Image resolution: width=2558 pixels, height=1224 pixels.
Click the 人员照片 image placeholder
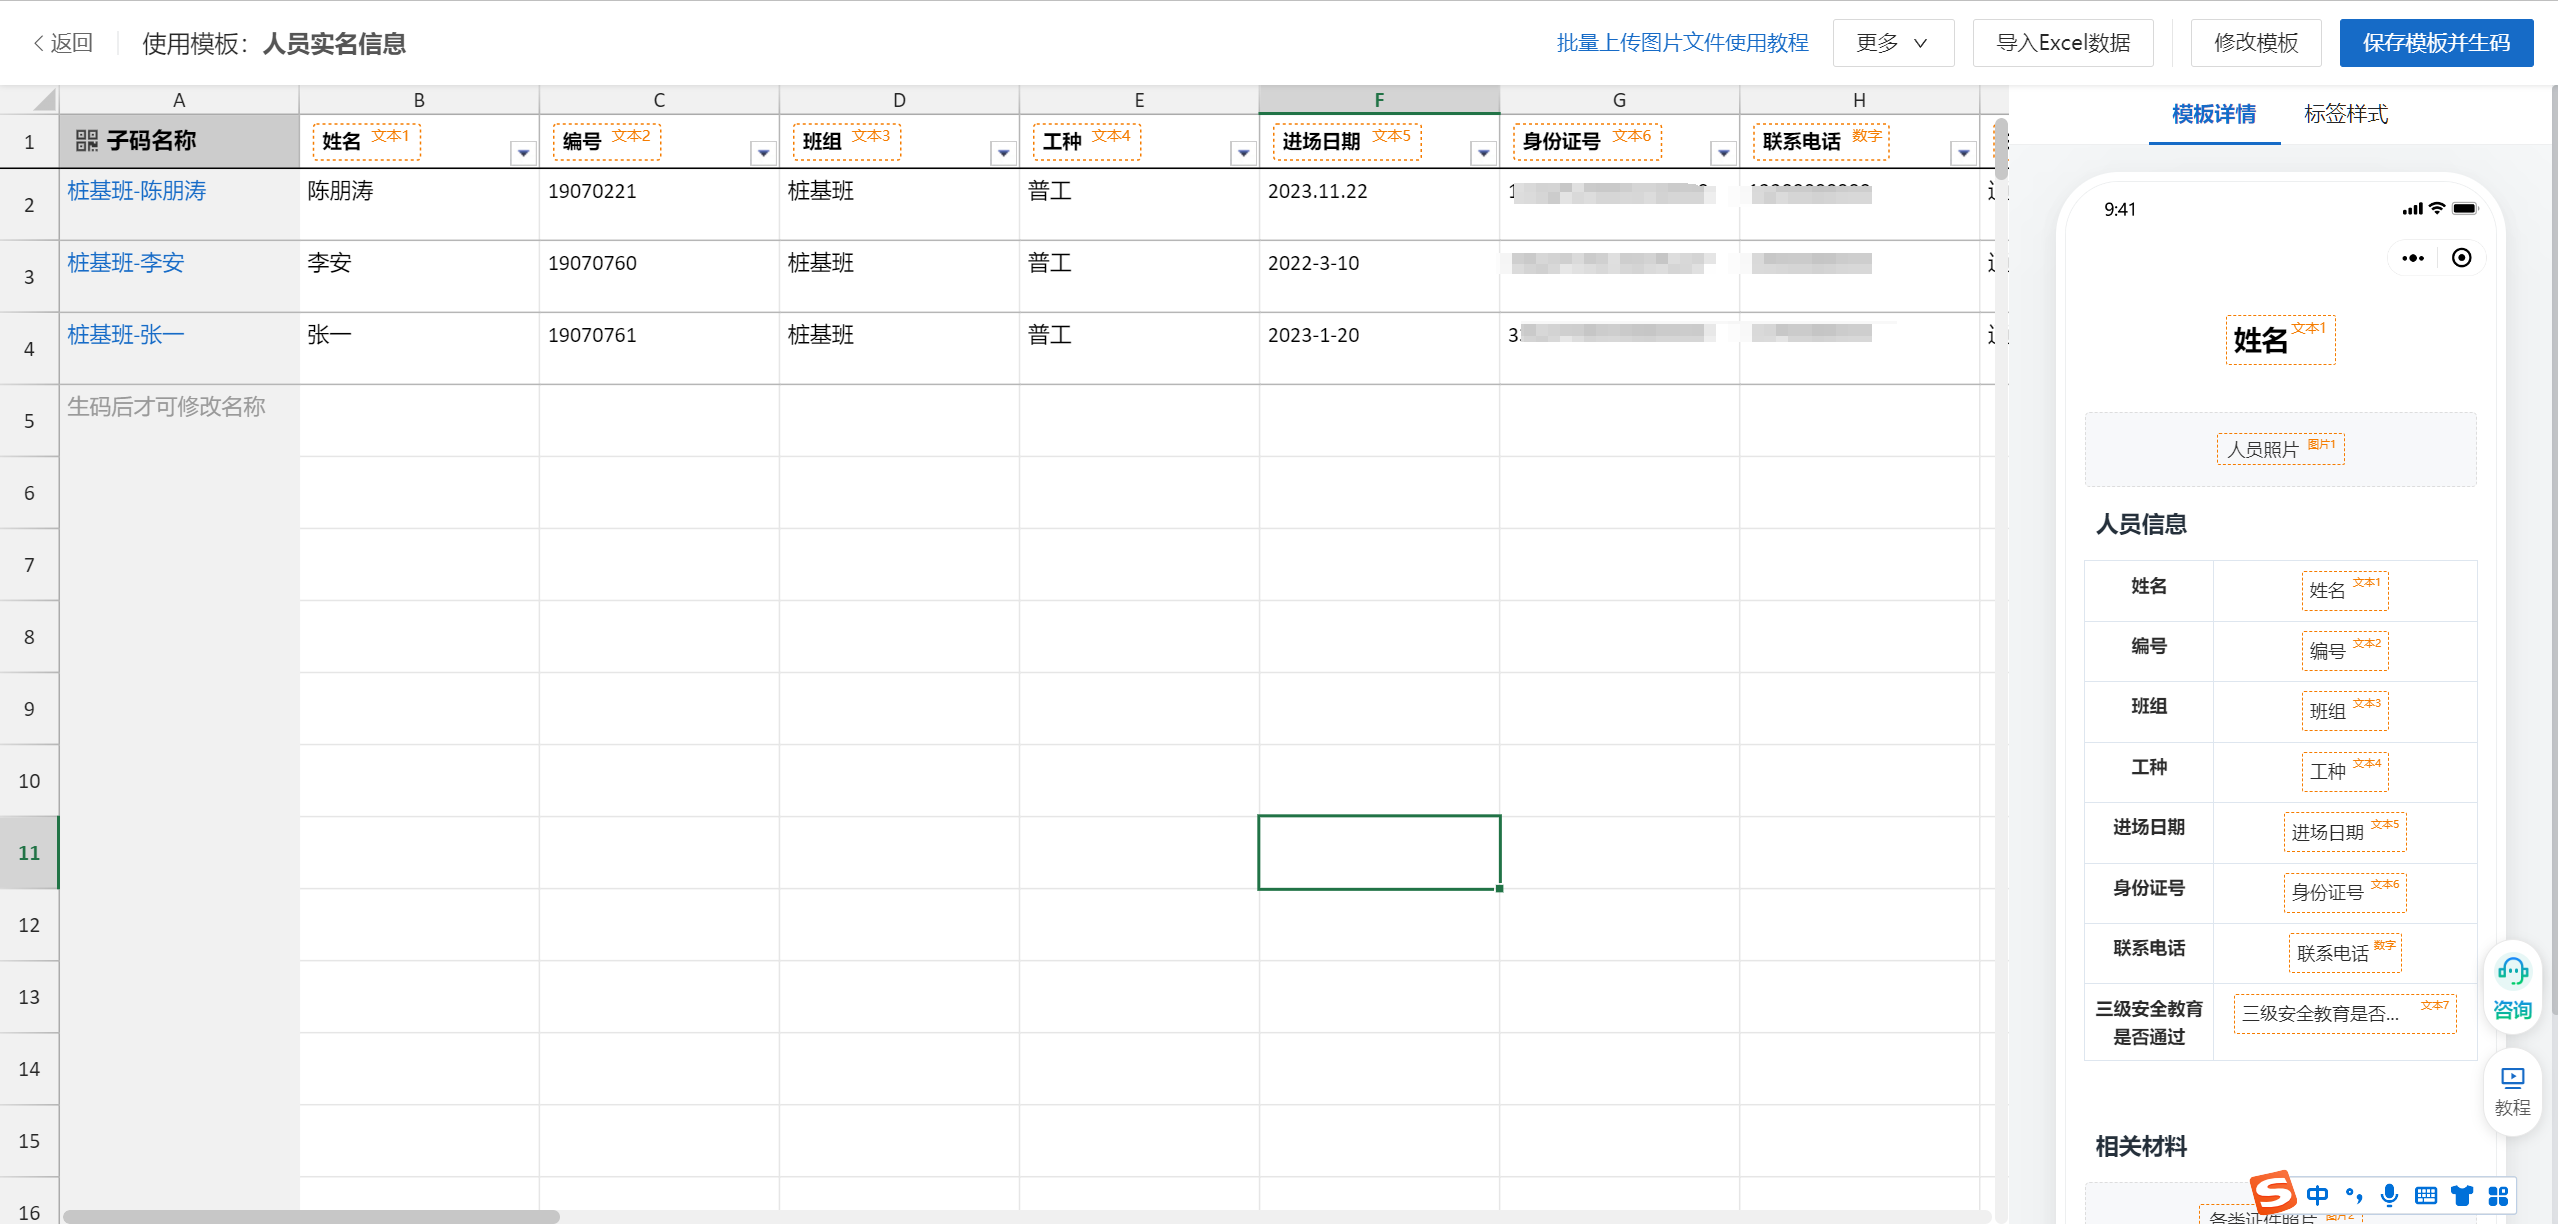coord(2280,449)
